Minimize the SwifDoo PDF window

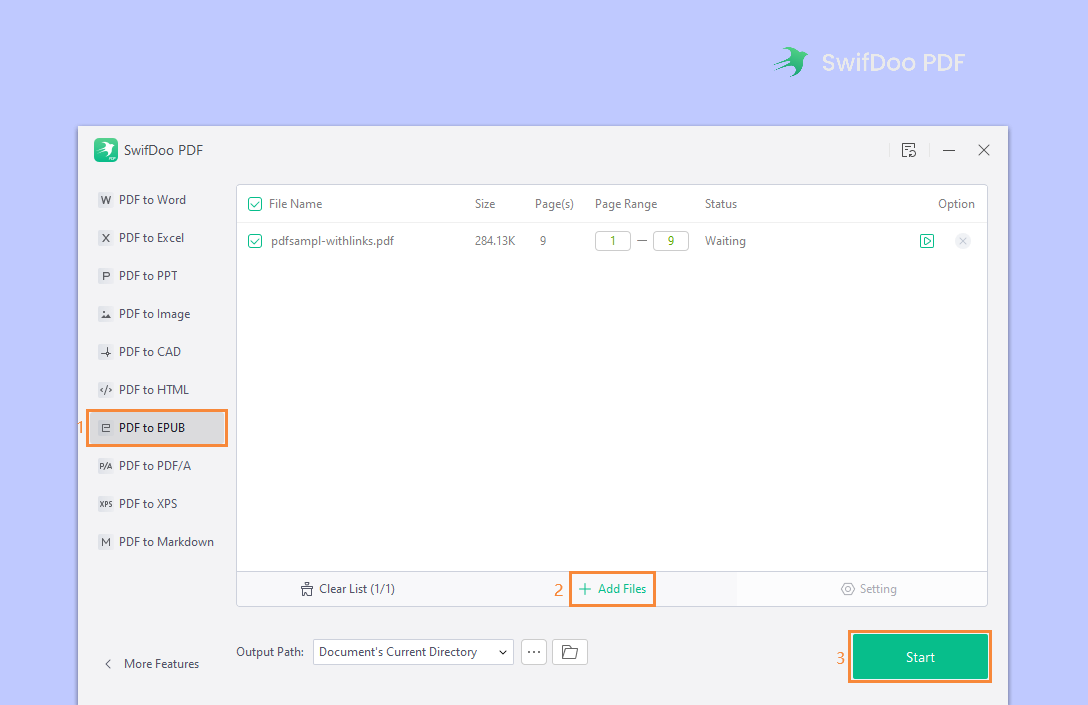949,150
